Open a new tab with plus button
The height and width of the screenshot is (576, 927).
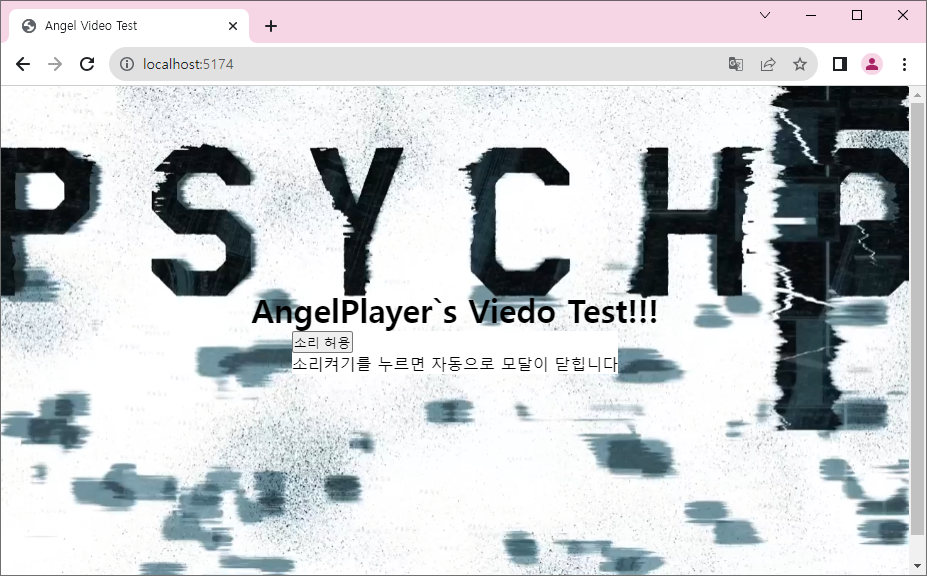point(271,26)
